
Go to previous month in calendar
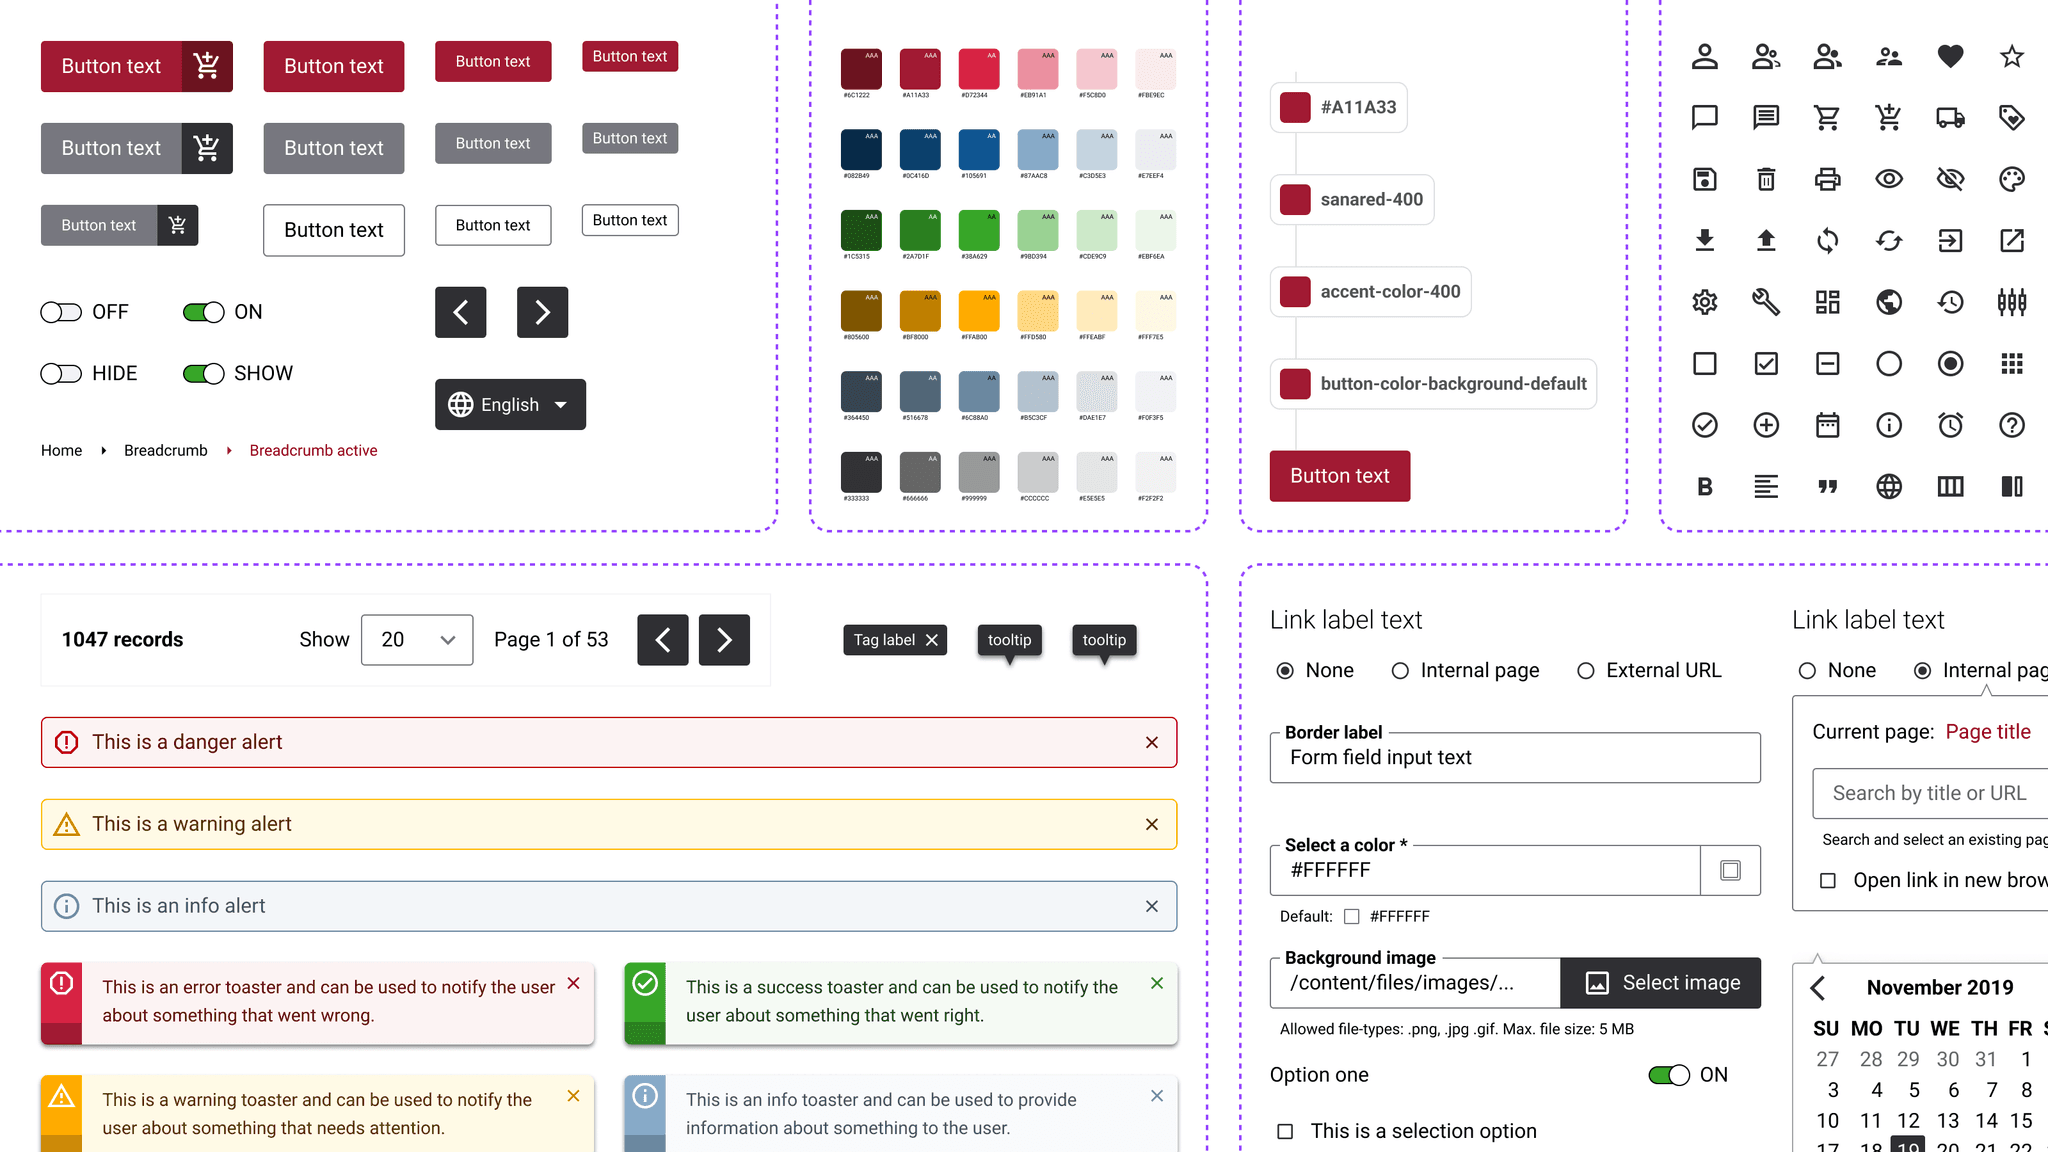click(1818, 988)
